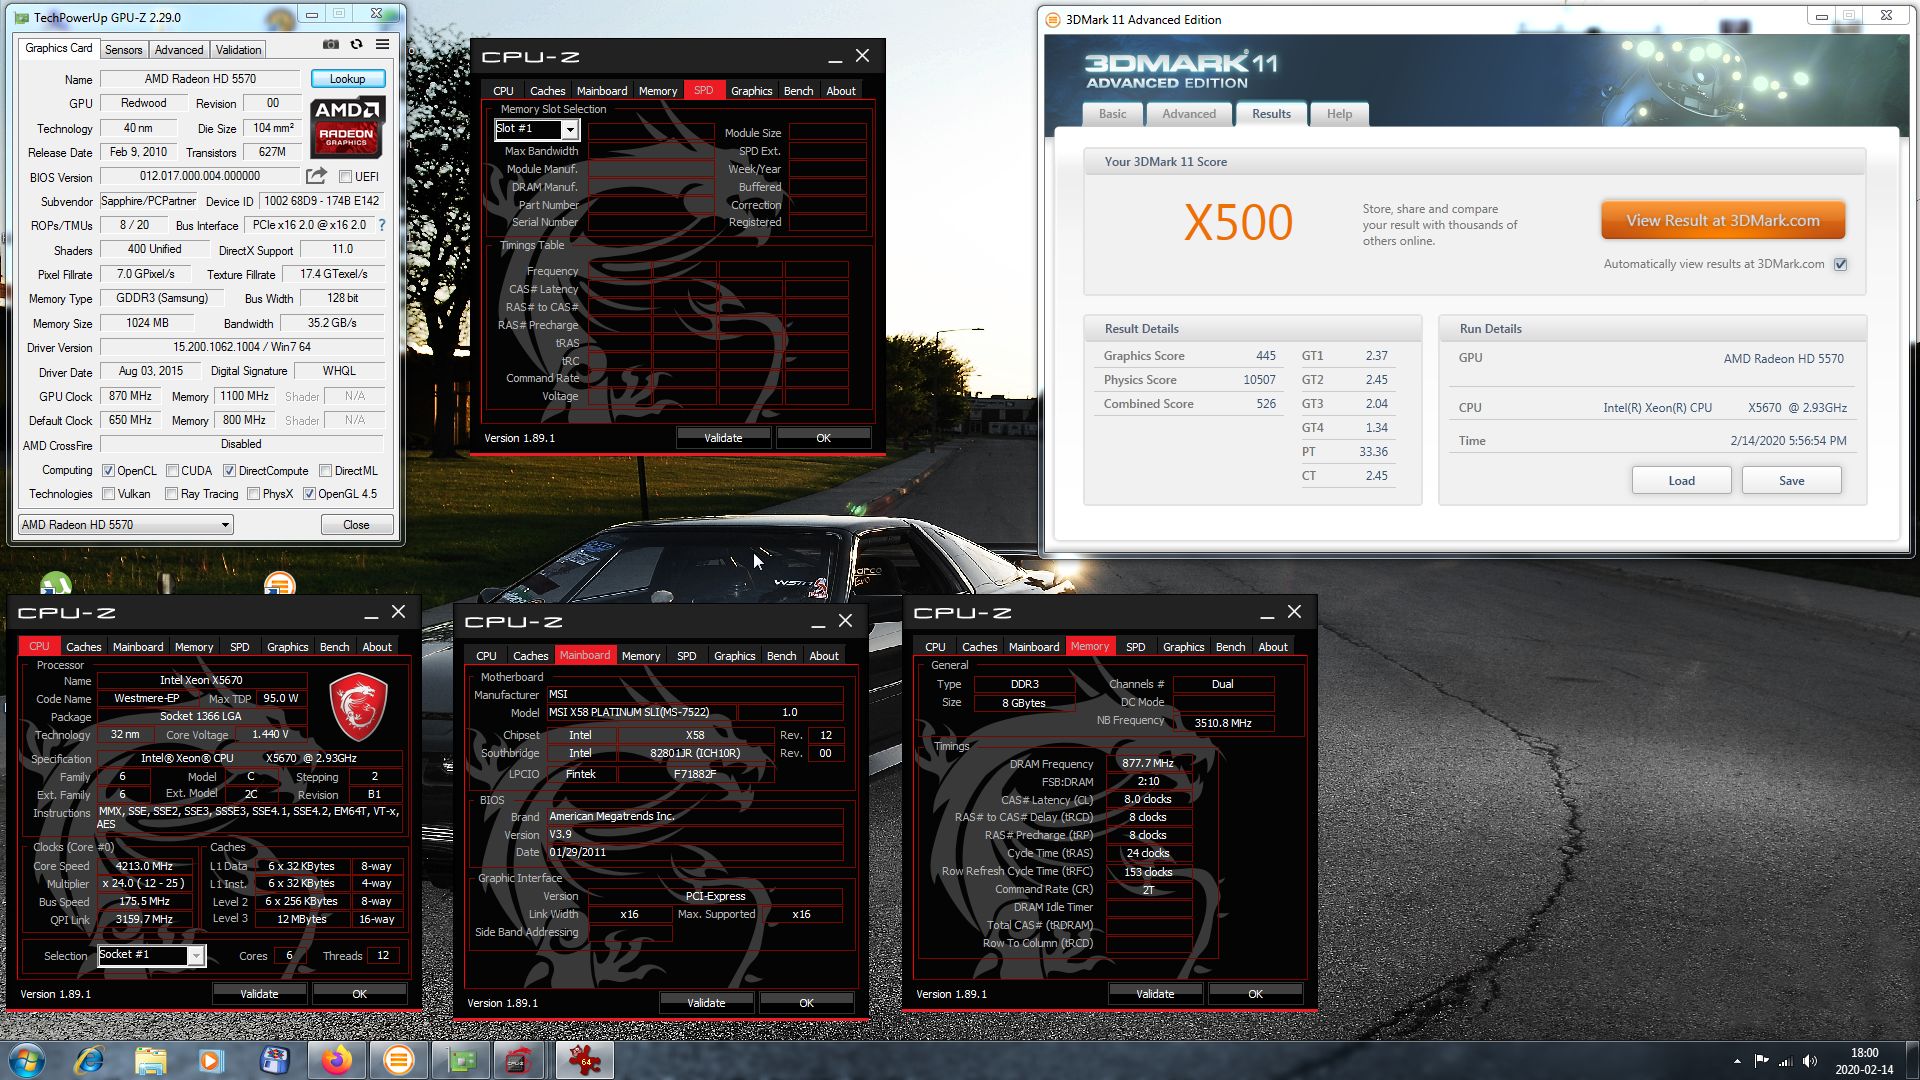1920x1080 pixels.
Task: Open the GPU-Z hamburger menu
Action: 382,45
